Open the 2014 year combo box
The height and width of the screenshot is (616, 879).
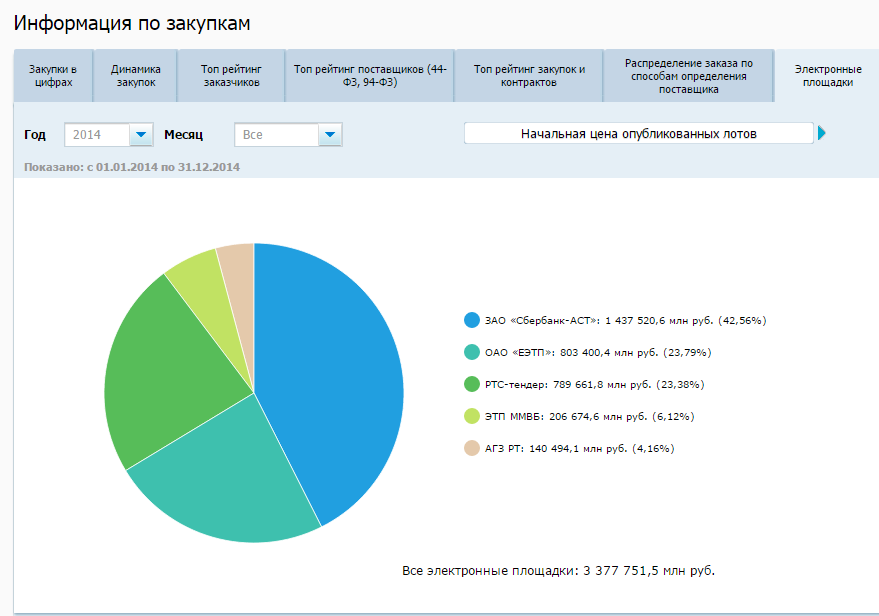(x=109, y=135)
